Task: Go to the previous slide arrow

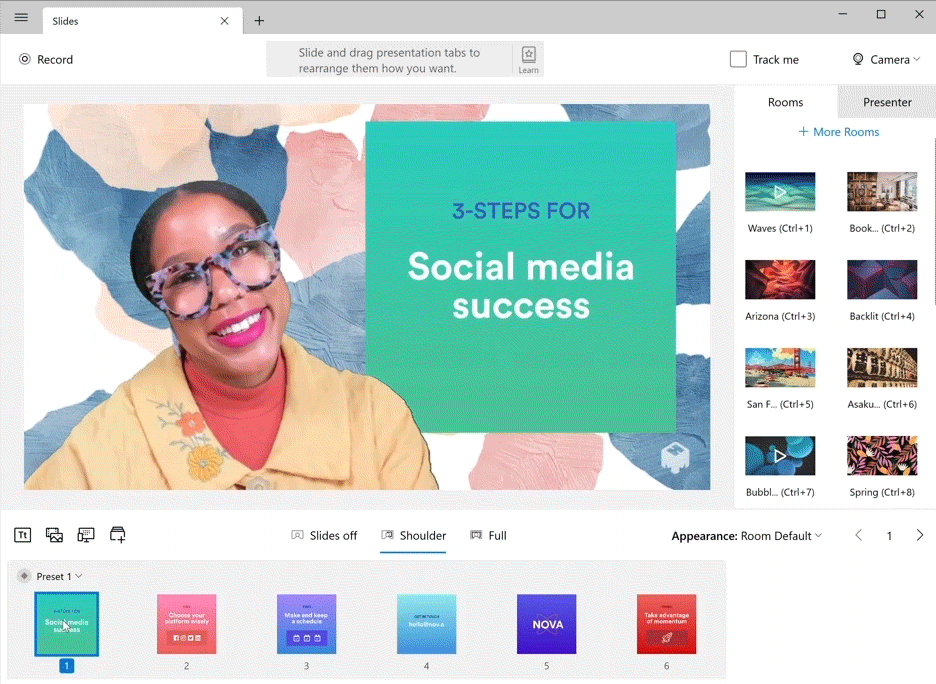Action: [x=858, y=535]
